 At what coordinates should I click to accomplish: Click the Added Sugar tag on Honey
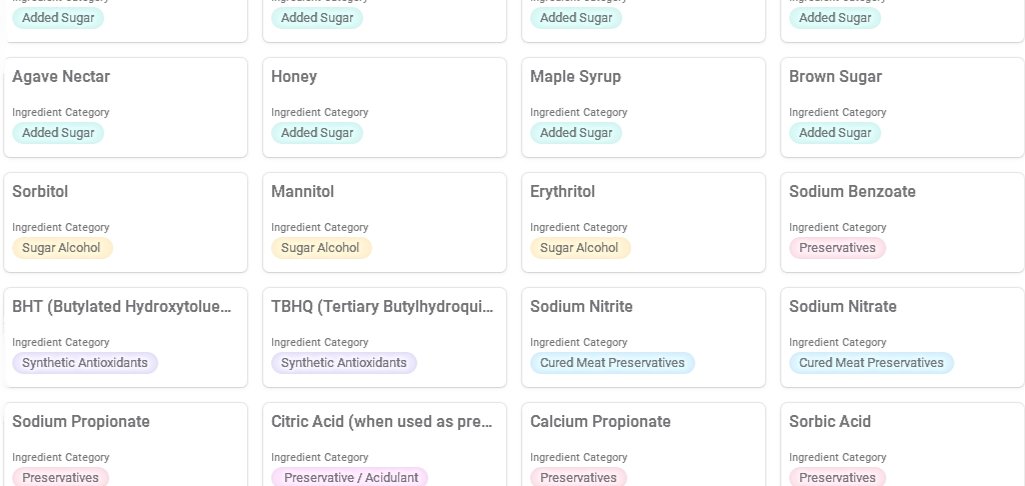click(x=317, y=133)
